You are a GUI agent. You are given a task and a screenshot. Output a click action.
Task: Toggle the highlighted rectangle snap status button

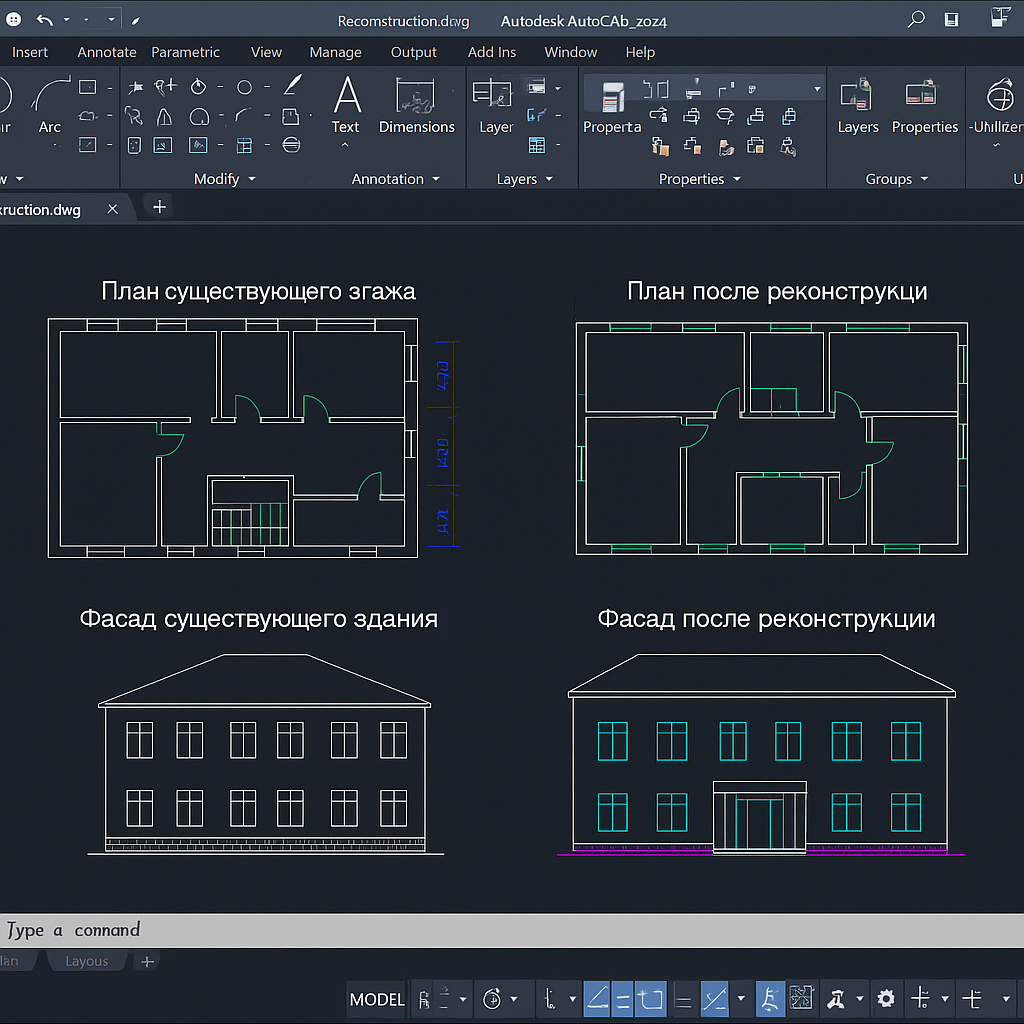650,999
